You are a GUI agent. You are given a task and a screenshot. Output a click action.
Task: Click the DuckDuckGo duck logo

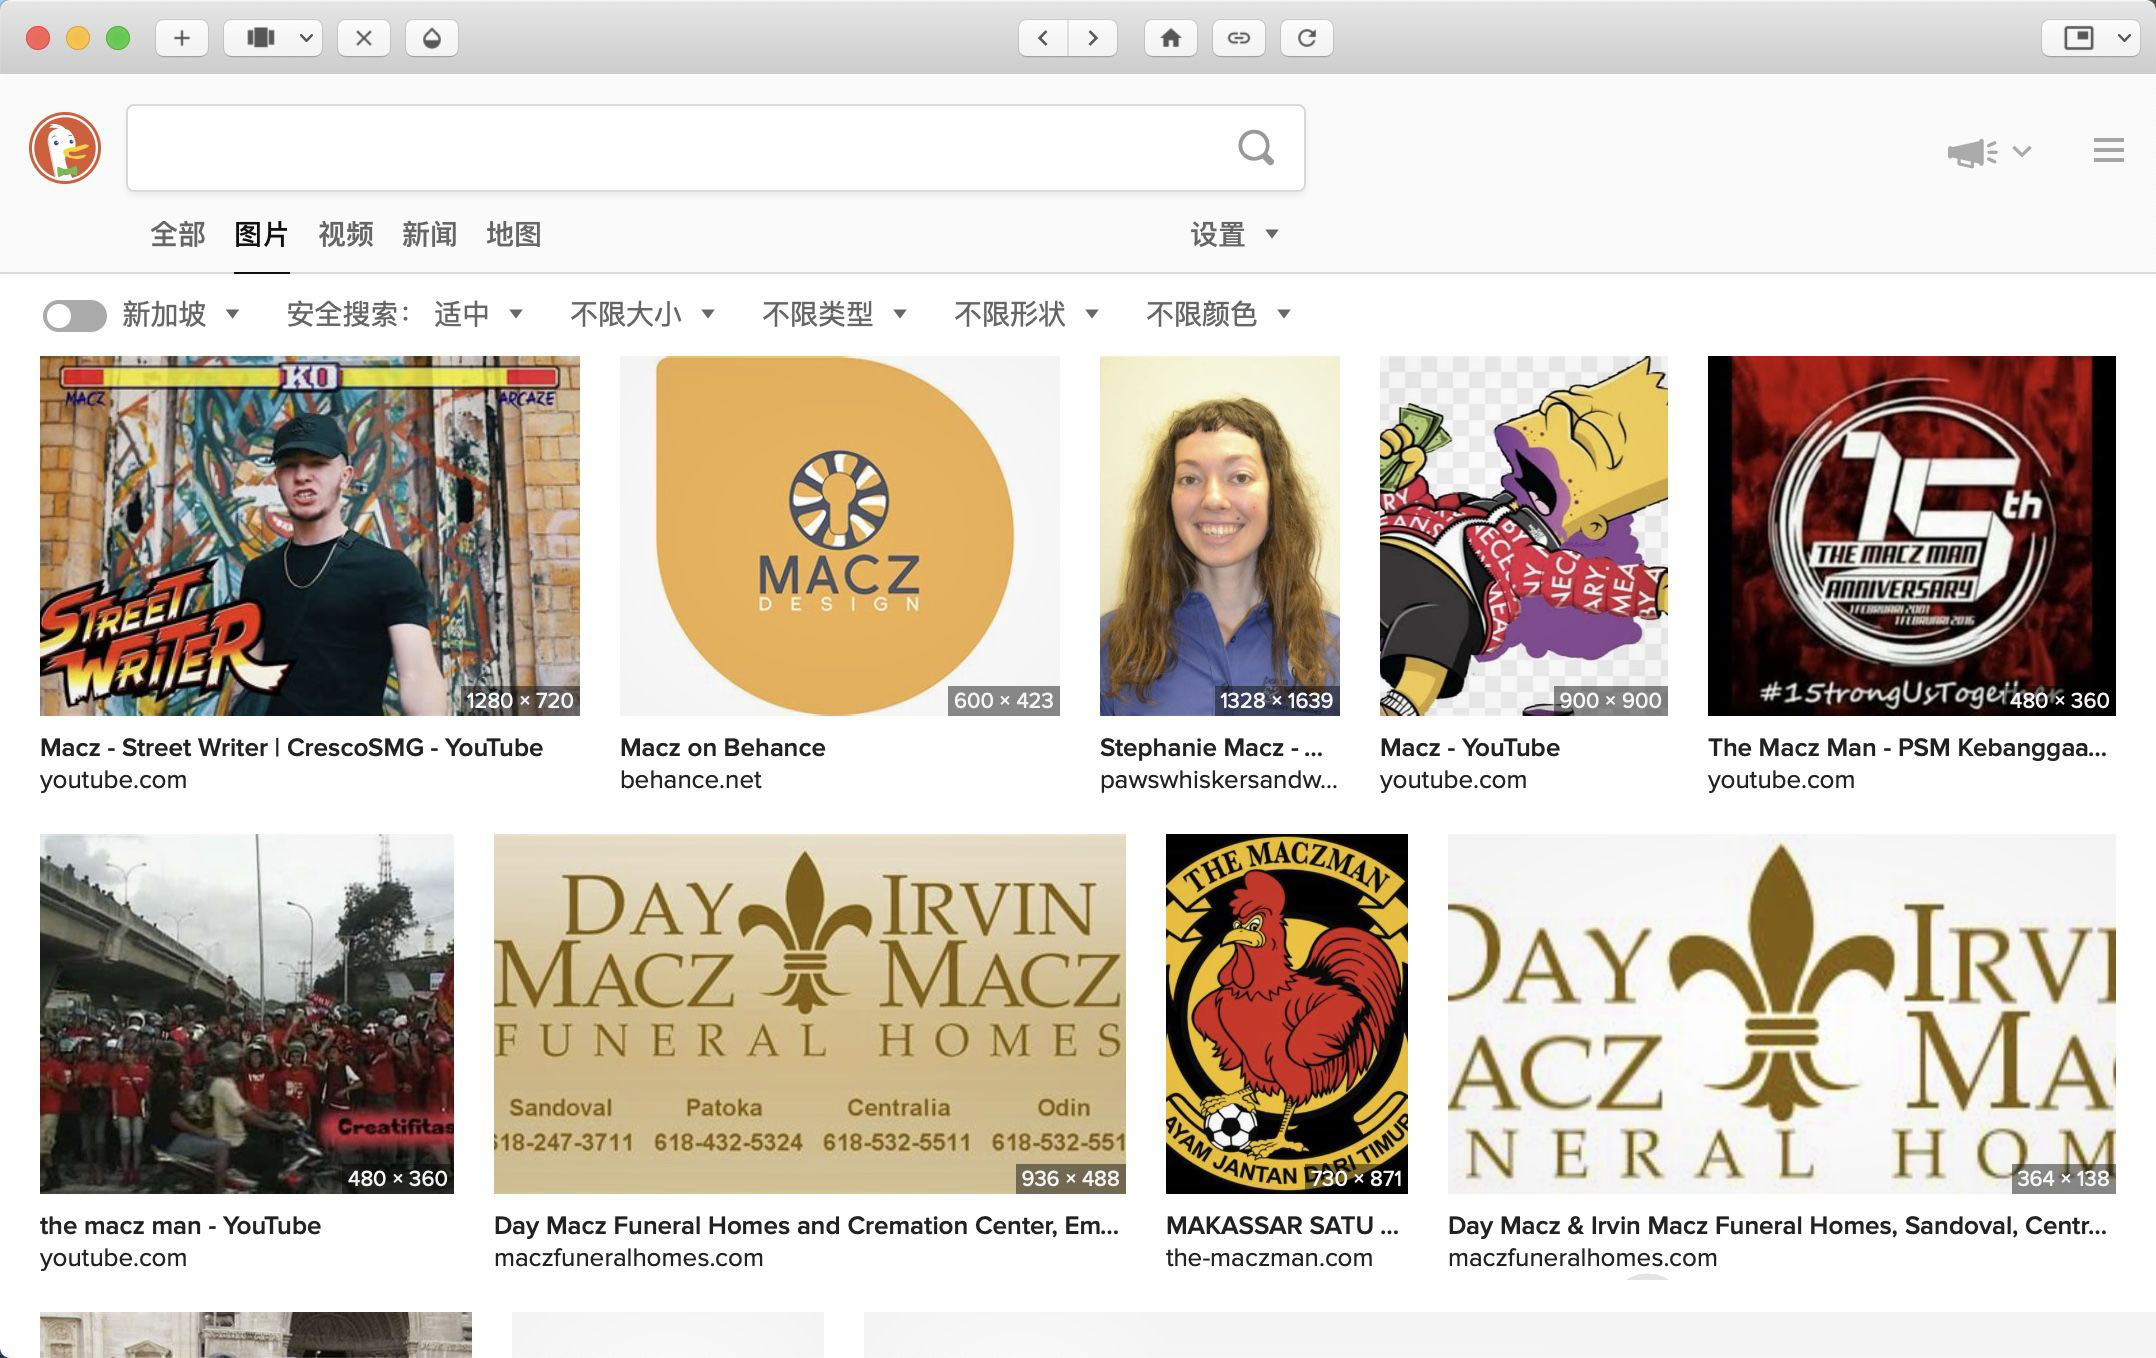point(65,148)
